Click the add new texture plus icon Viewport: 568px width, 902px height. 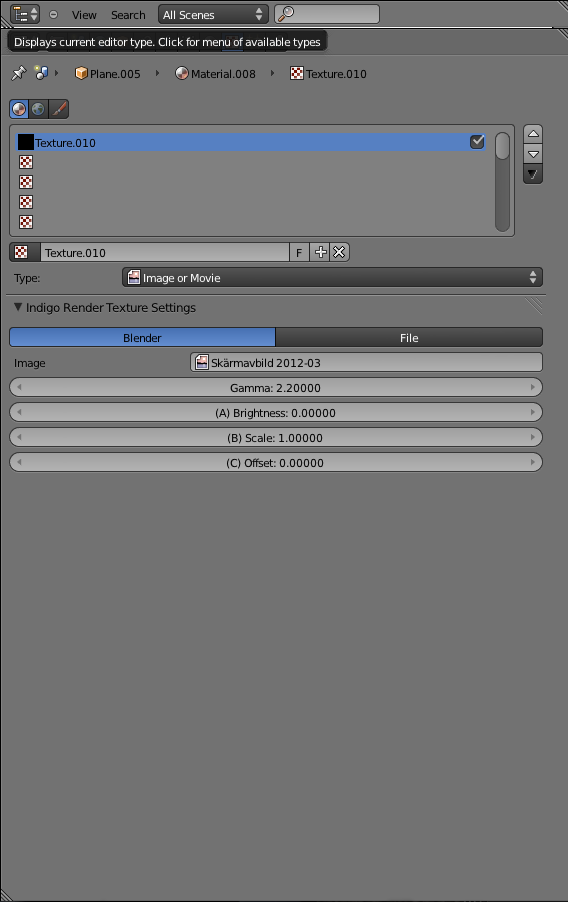click(x=320, y=252)
